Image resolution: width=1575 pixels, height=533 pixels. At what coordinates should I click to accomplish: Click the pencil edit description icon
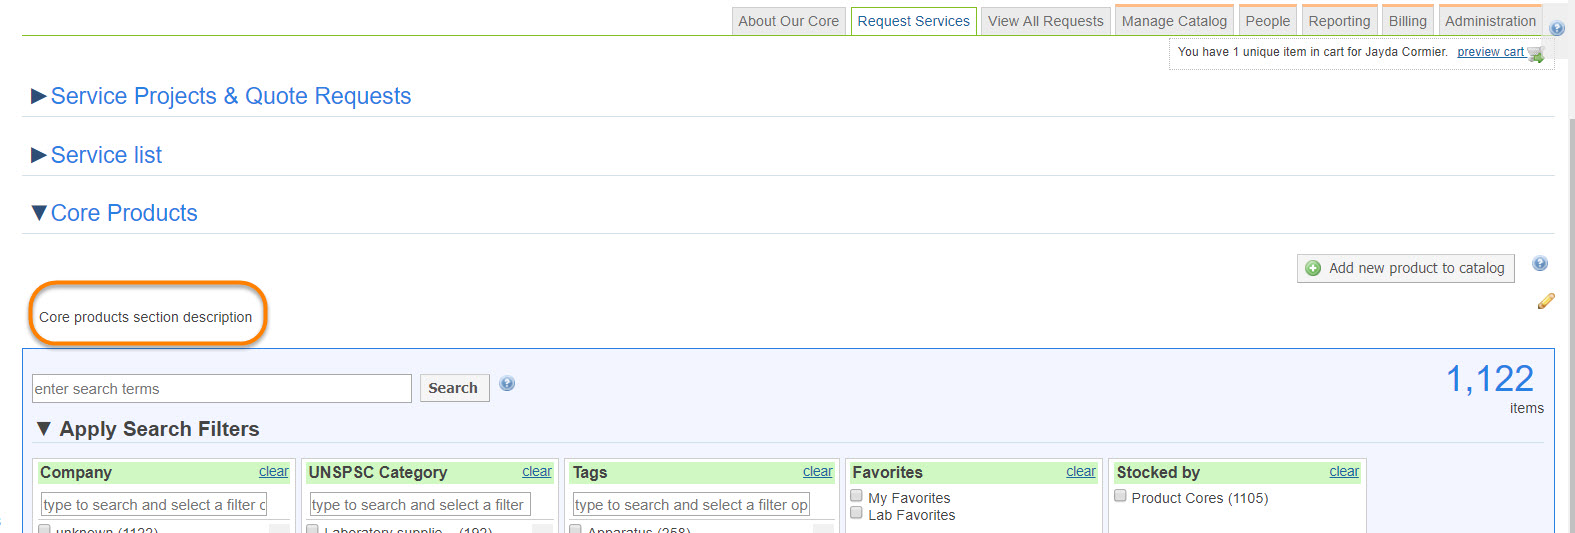point(1546,301)
